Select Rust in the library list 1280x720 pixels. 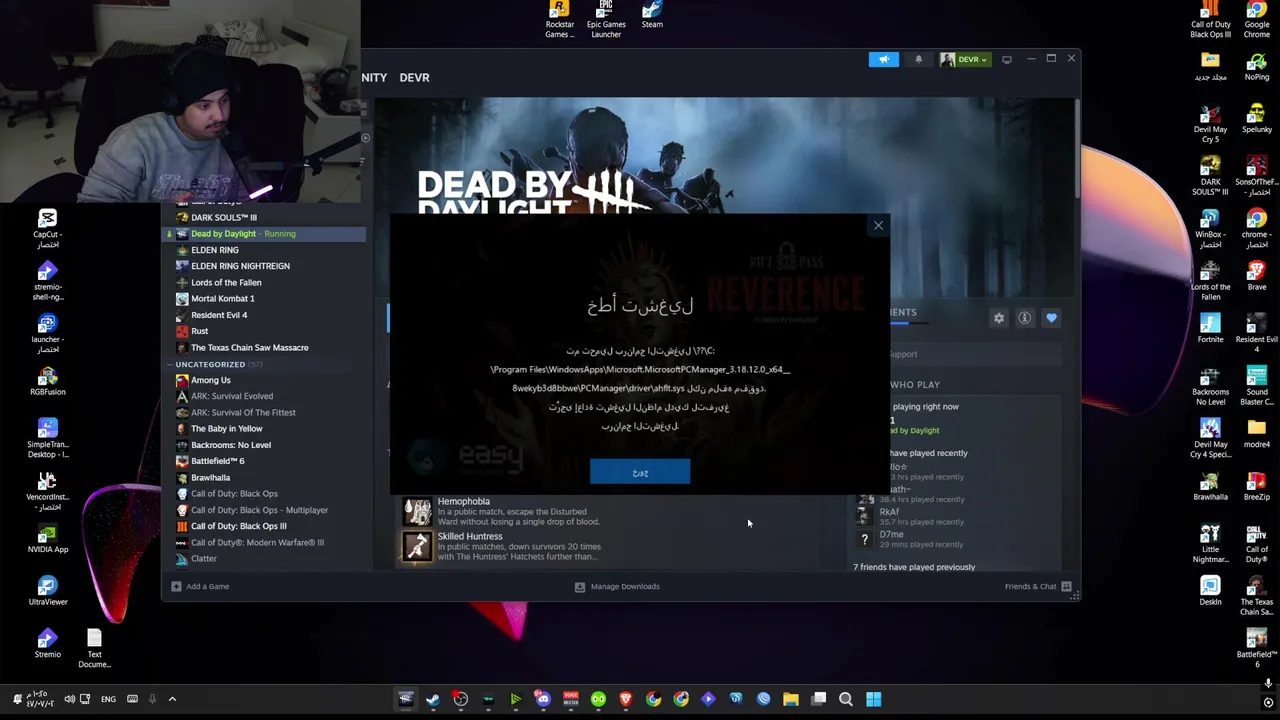pos(265,331)
